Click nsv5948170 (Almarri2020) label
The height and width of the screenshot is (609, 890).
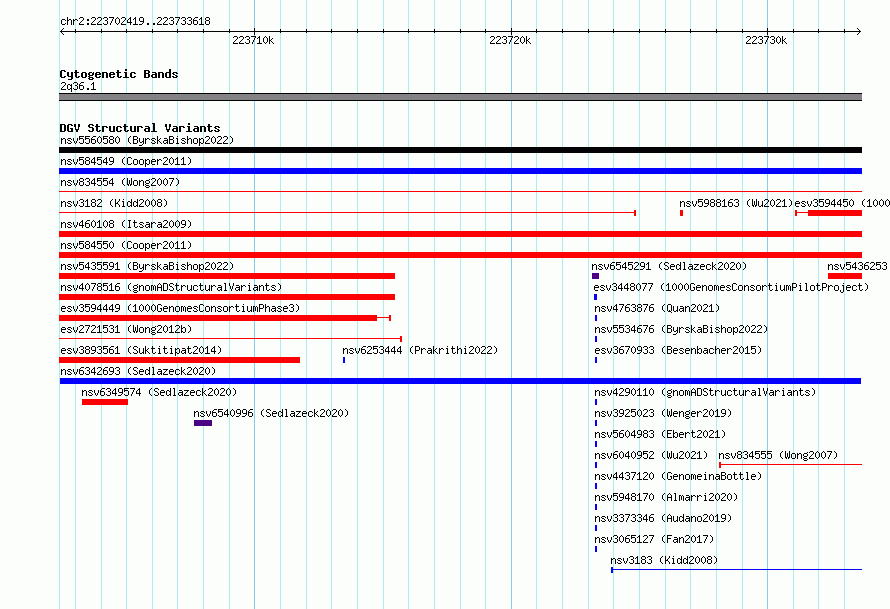tap(666, 497)
